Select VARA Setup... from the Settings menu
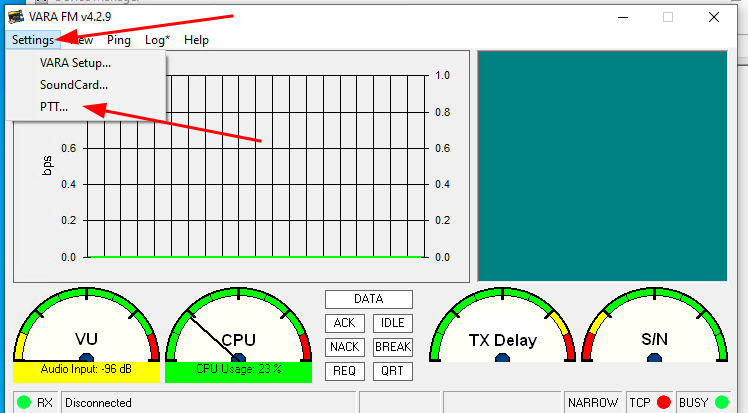The width and height of the screenshot is (748, 413). pos(75,63)
